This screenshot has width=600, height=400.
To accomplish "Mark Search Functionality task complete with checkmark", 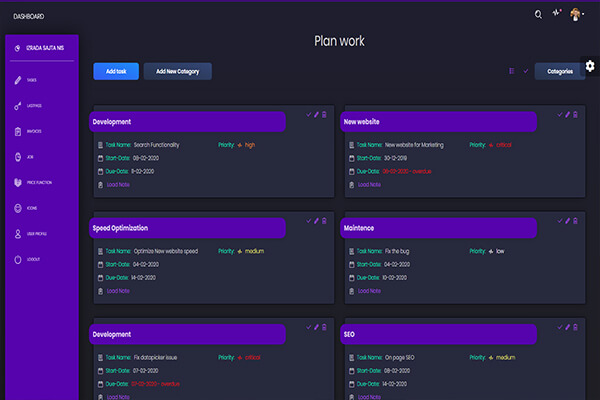I will click(x=308, y=114).
